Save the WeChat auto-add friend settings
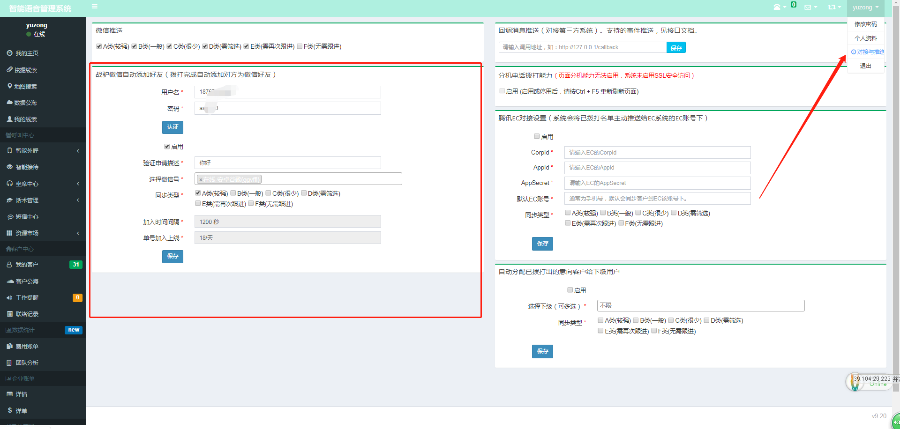Image resolution: width=900 pixels, height=429 pixels. [x=172, y=257]
